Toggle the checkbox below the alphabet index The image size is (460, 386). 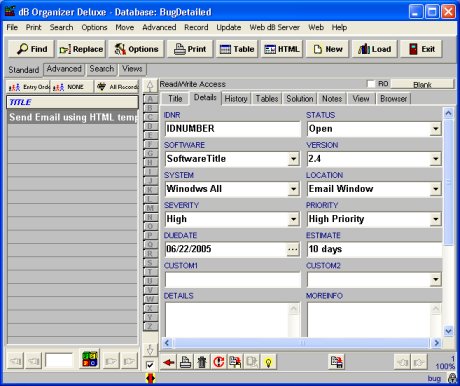click(150, 365)
